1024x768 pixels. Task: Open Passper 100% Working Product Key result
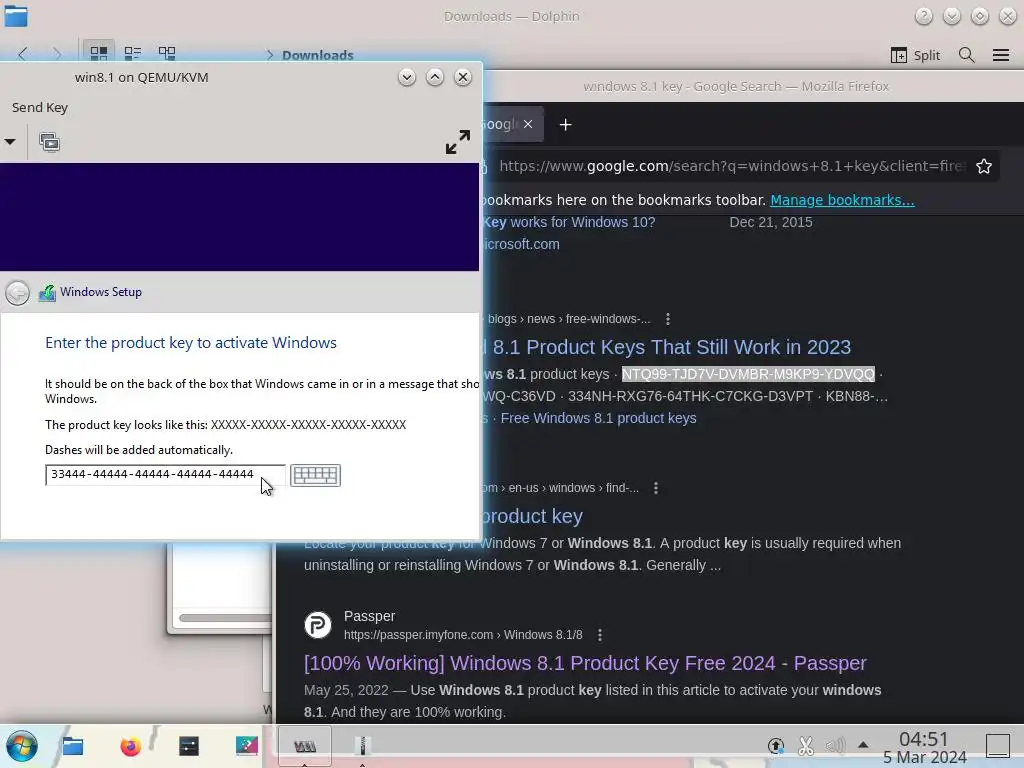tap(585, 663)
